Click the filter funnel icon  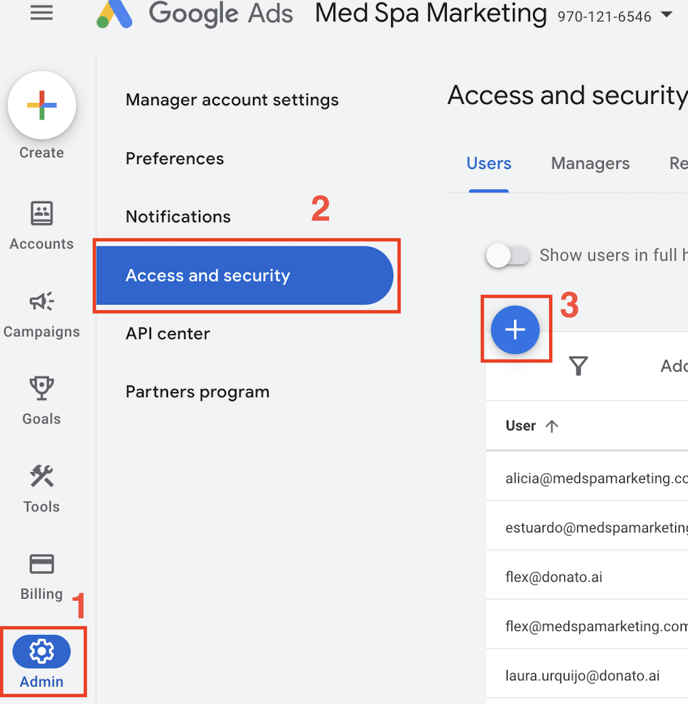578,365
